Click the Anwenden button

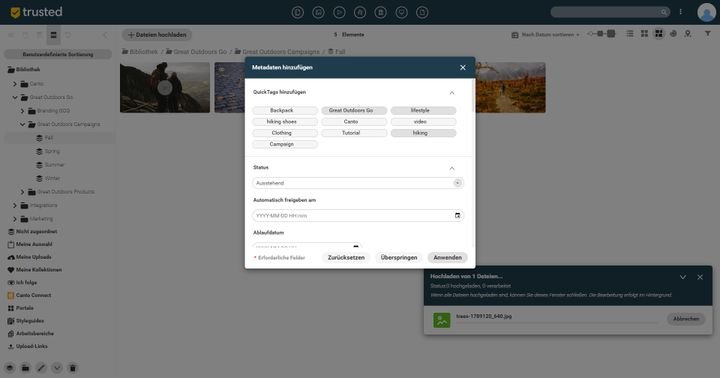447,258
